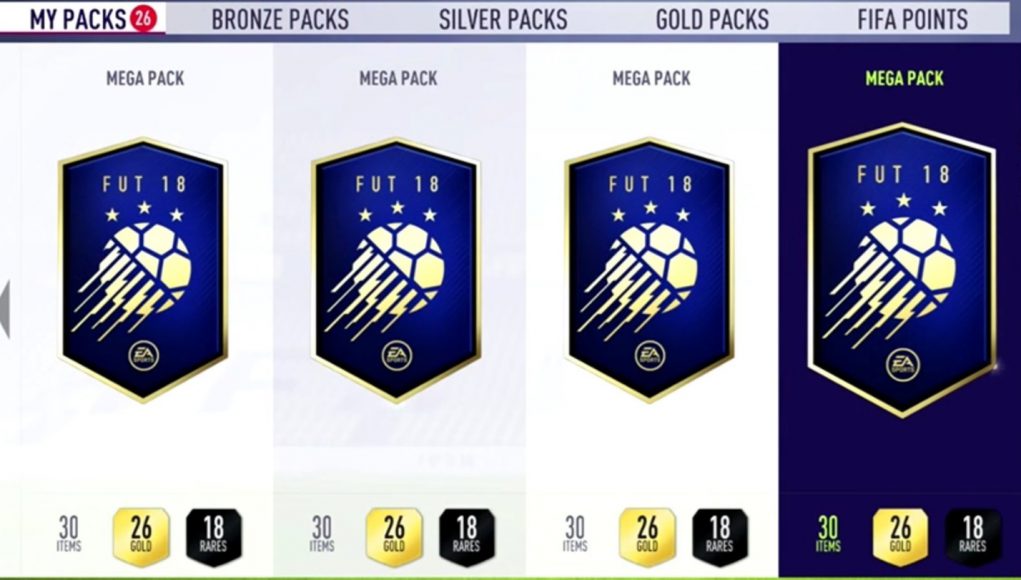Click the 26 Gold badge on second pack
The height and width of the screenshot is (580, 1021).
pos(394,537)
